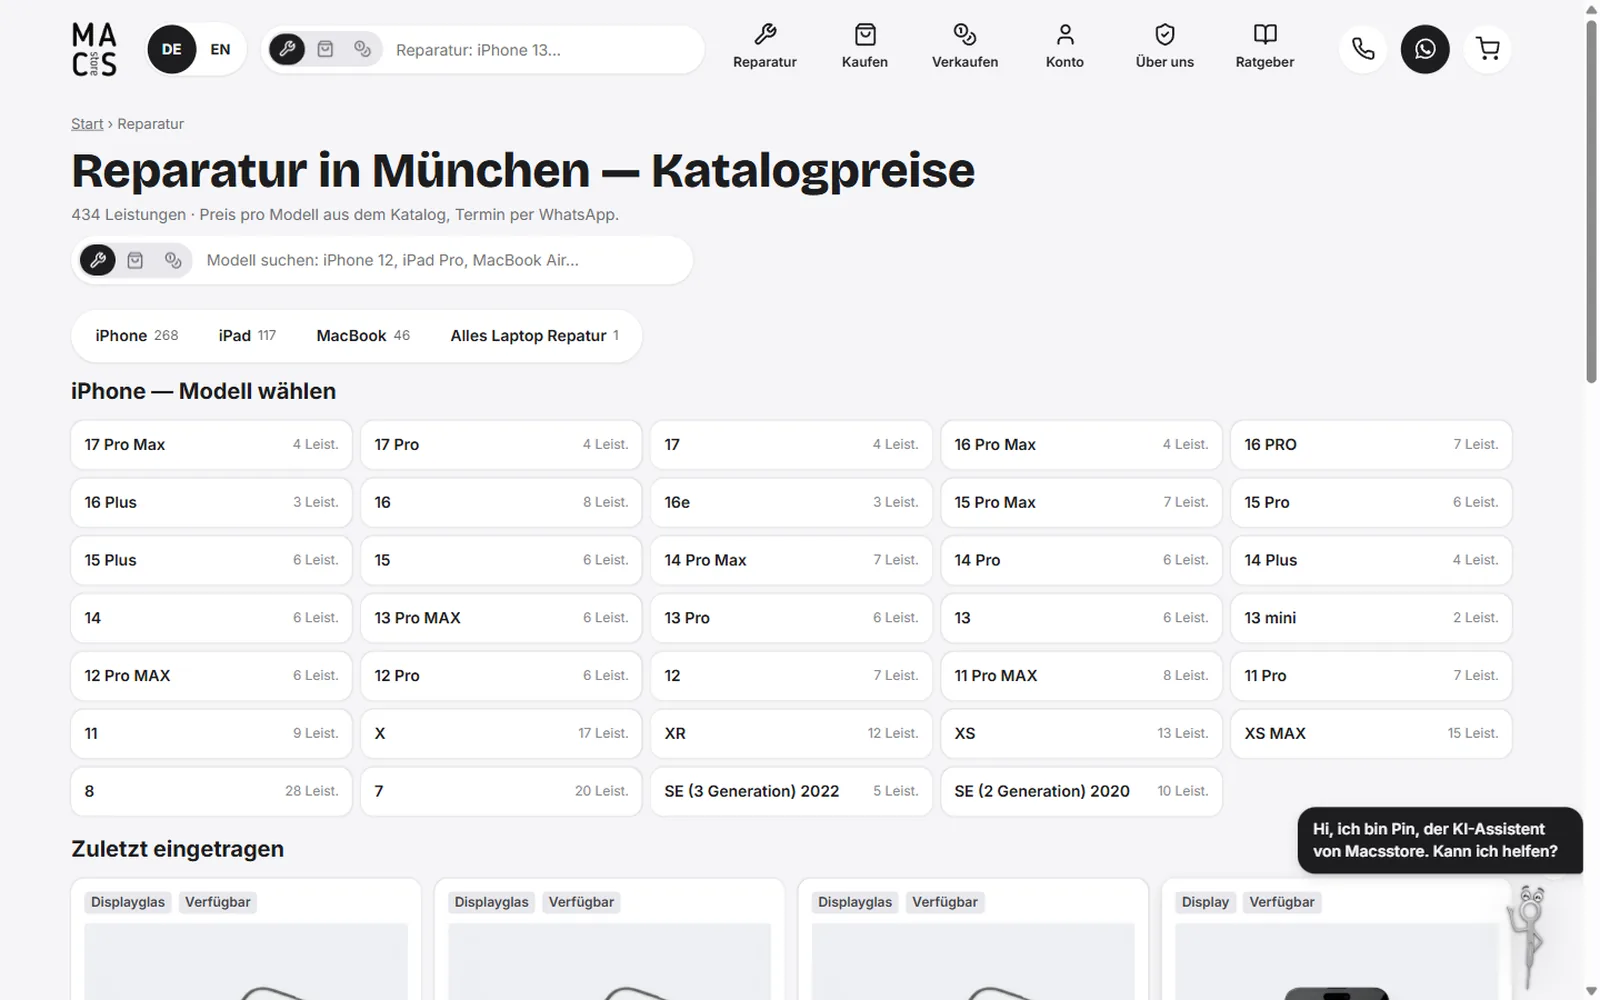This screenshot has width=1600, height=1000.
Task: Open the shopping cart icon
Action: 1488,49
